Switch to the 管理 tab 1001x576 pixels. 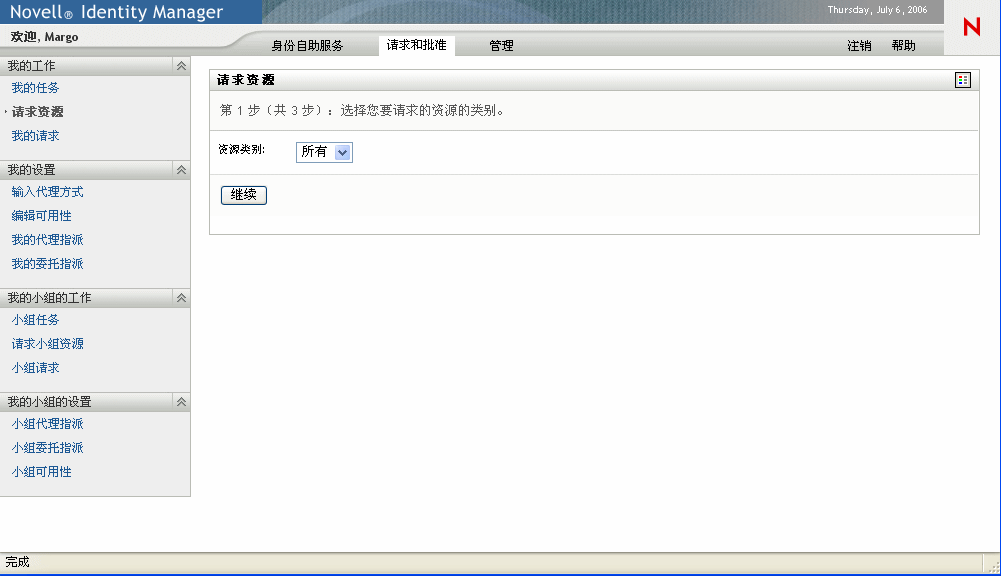pyautogui.click(x=502, y=44)
